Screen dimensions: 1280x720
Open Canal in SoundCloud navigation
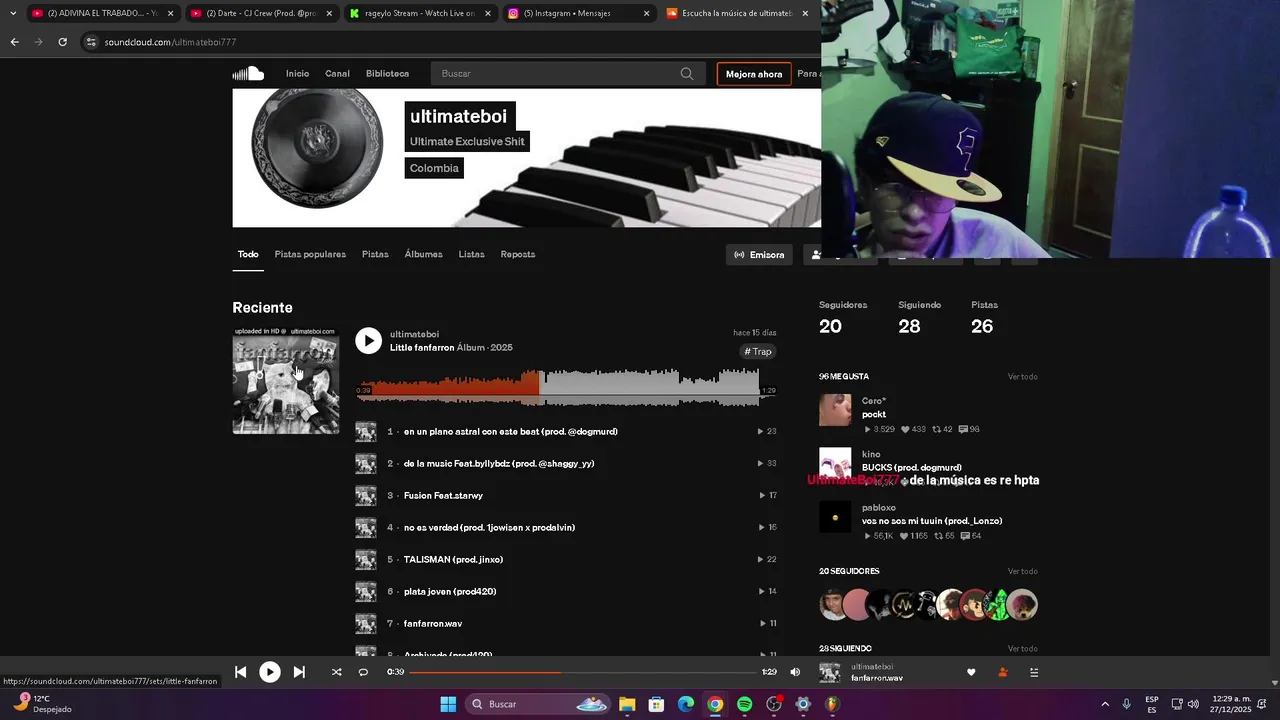pos(337,74)
